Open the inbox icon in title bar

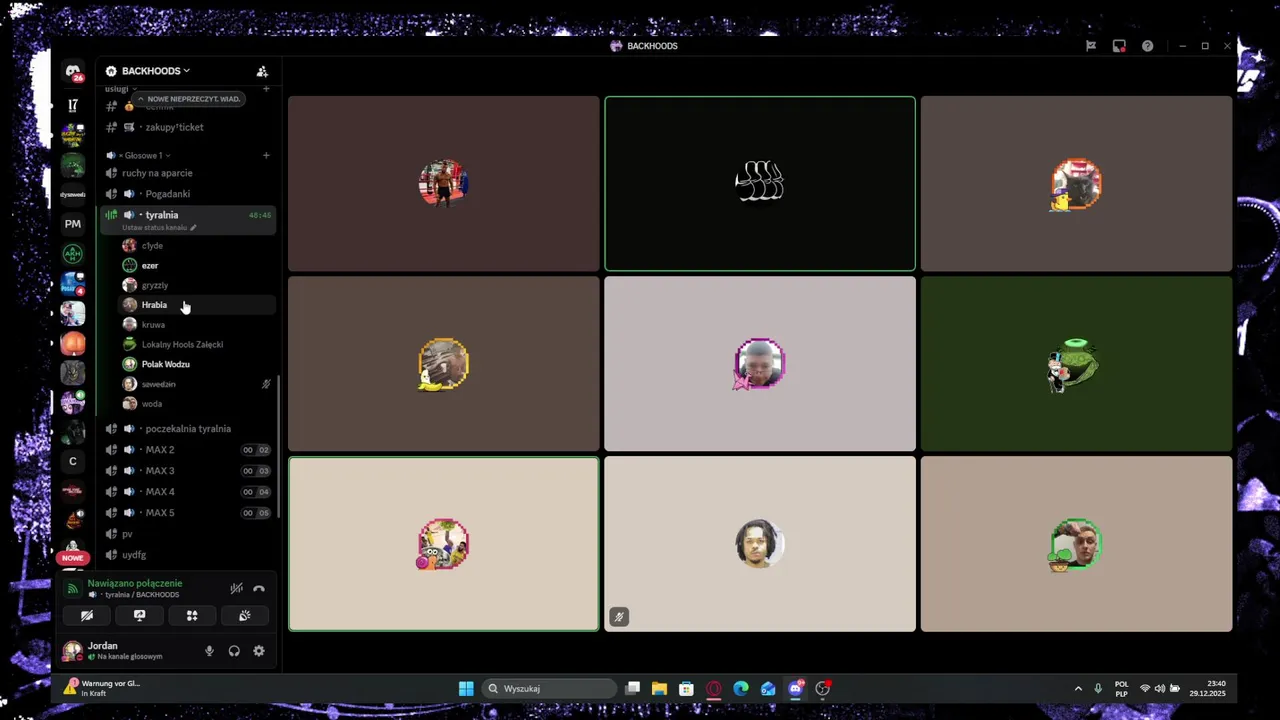click(1119, 46)
